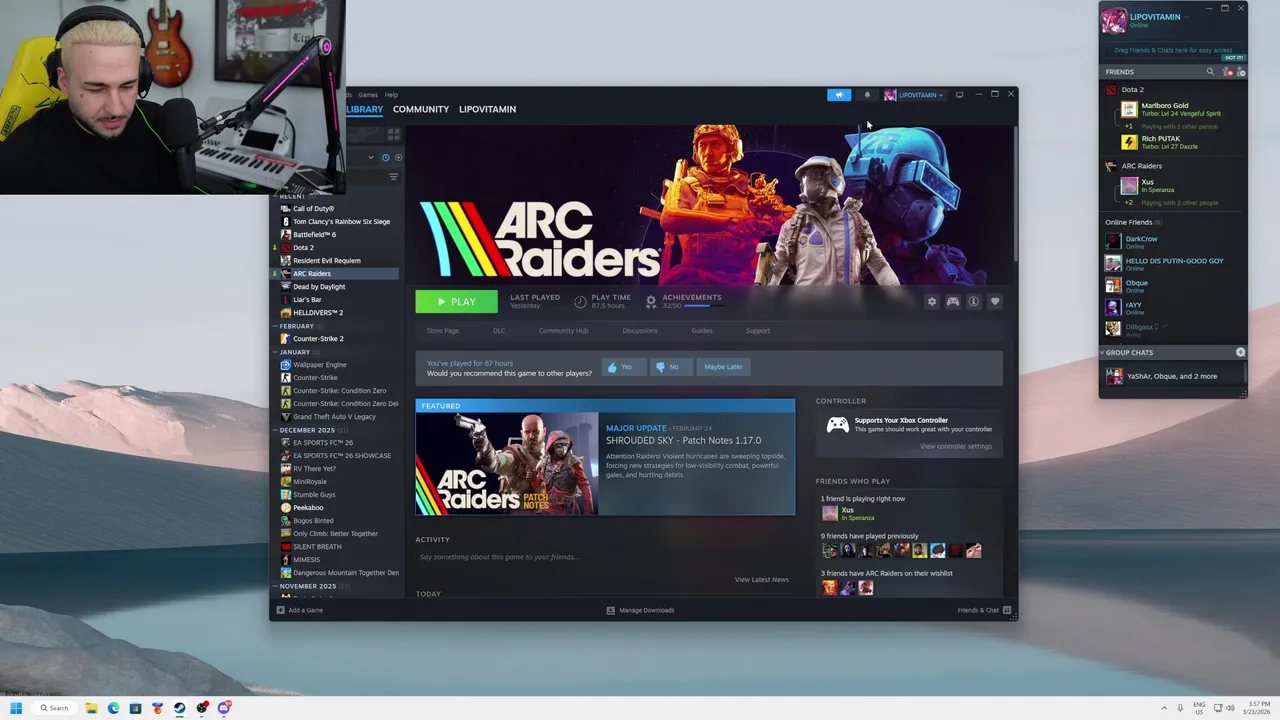Viewport: 1280px width, 720px height.
Task: Open the COMMUNITY tab
Action: click(421, 109)
